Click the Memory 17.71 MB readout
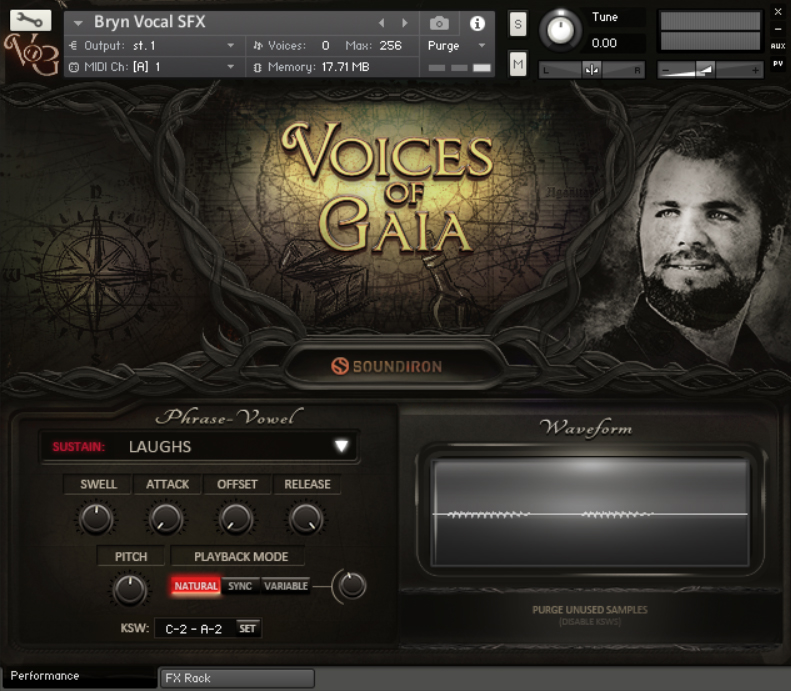 345,67
